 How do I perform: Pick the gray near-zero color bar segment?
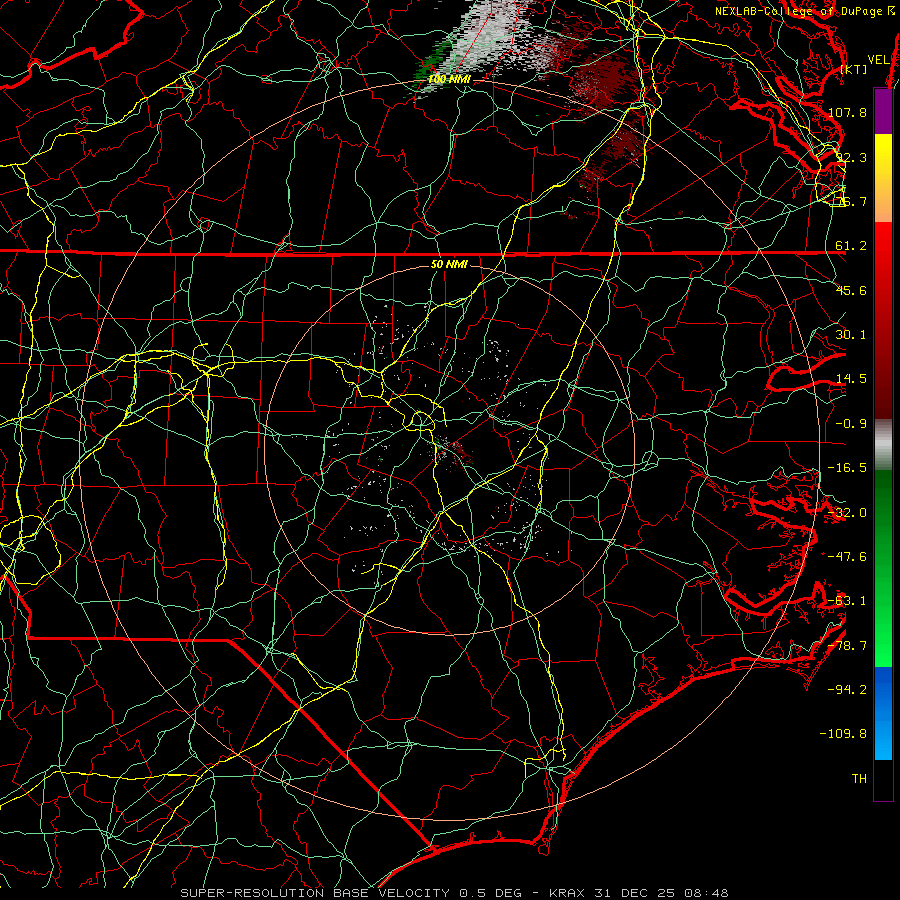[883, 445]
